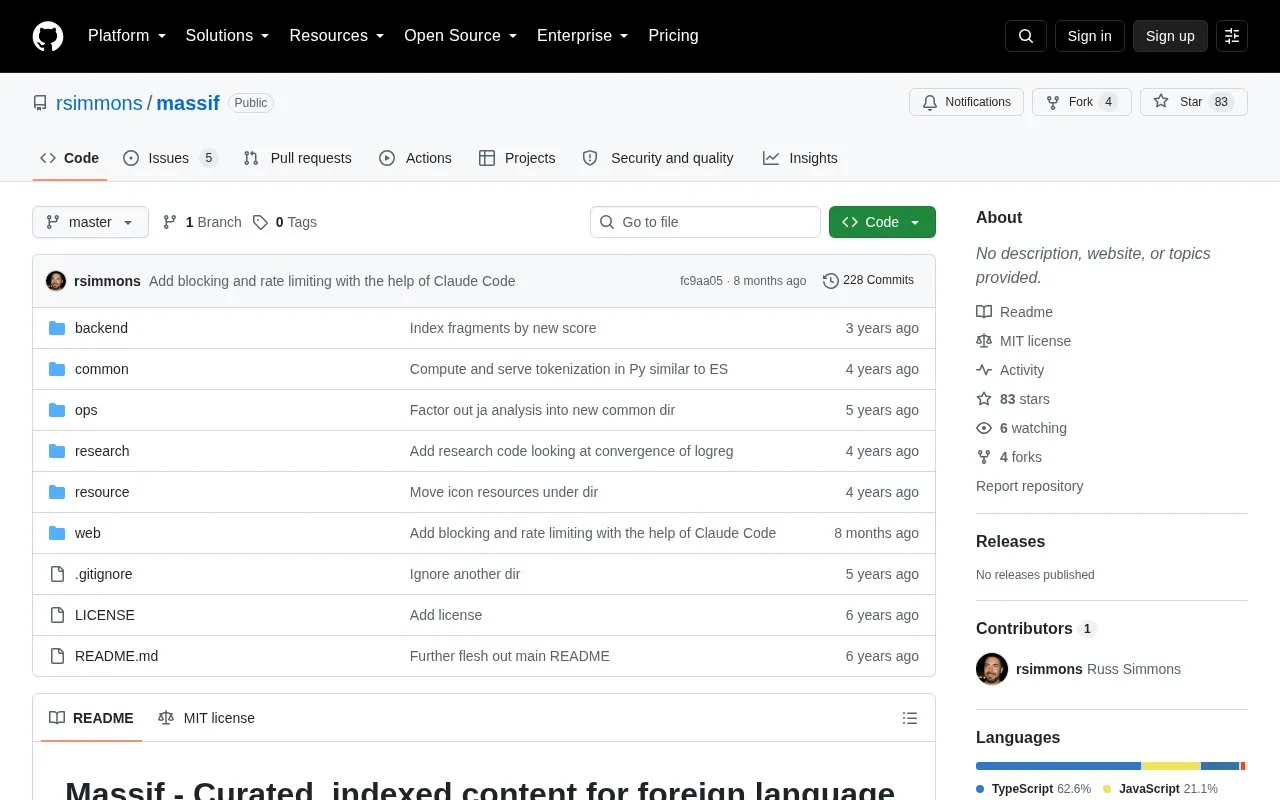
Task: View the 6 watching link
Action: [x=1021, y=428]
